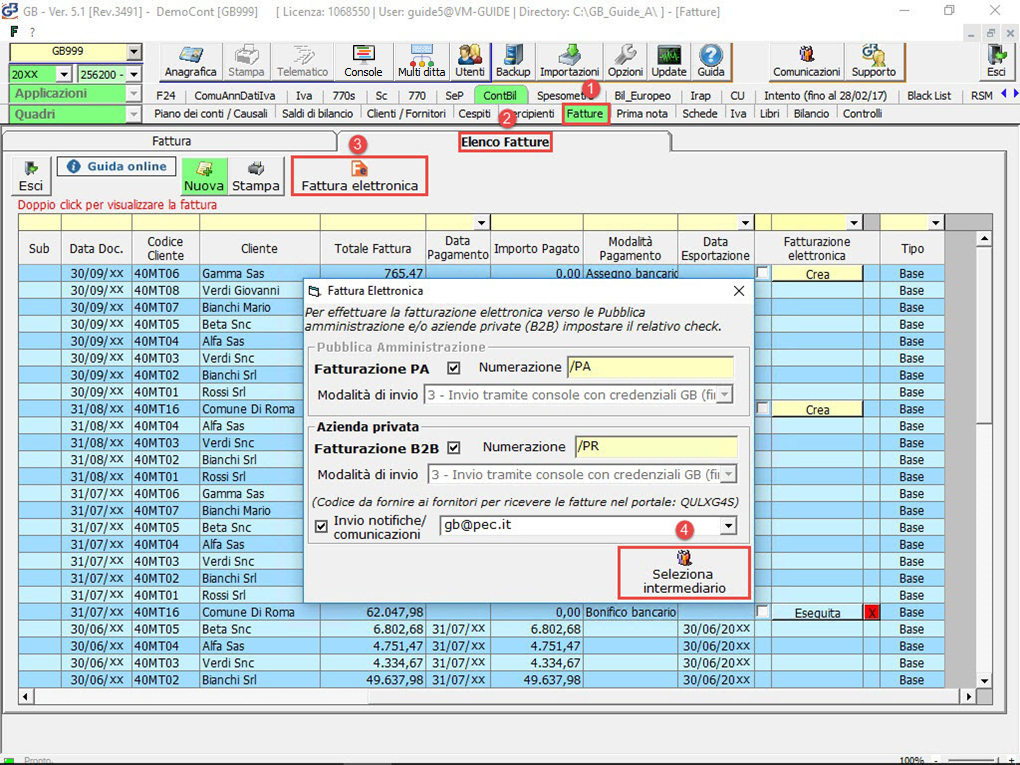This screenshot has height=765, width=1020.
Task: Open the B2B Modalità di invio dropdown
Action: [729, 474]
